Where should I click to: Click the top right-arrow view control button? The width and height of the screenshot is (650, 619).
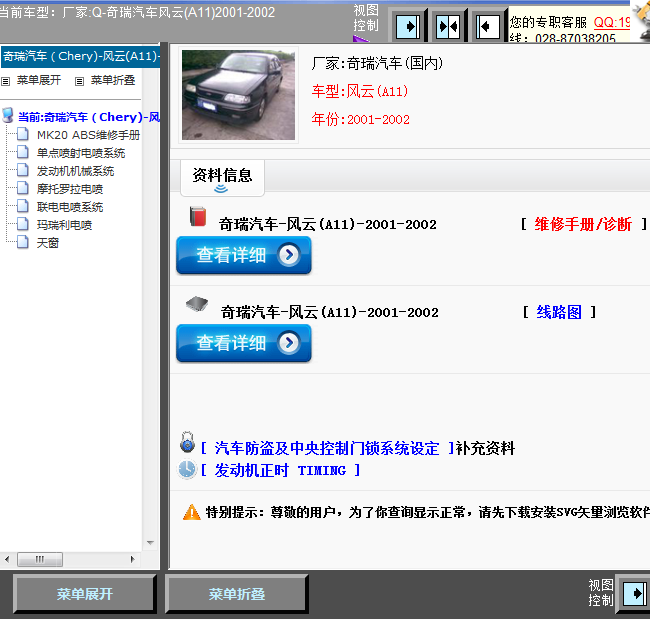tap(408, 27)
